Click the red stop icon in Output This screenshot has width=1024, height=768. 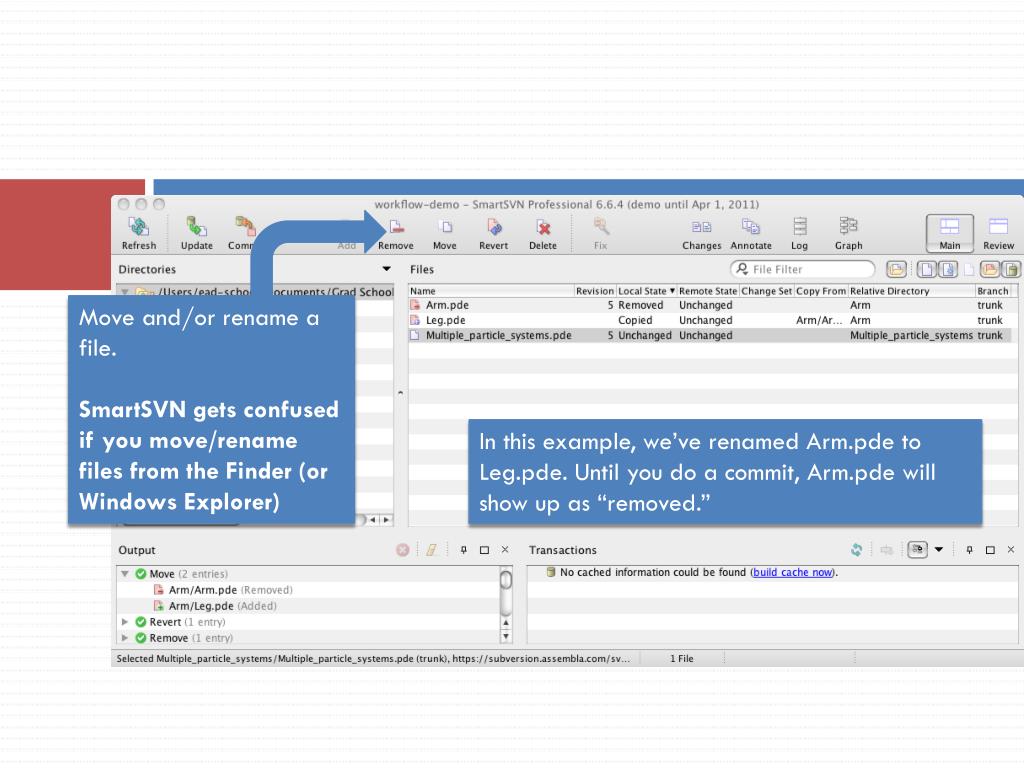(x=403, y=550)
